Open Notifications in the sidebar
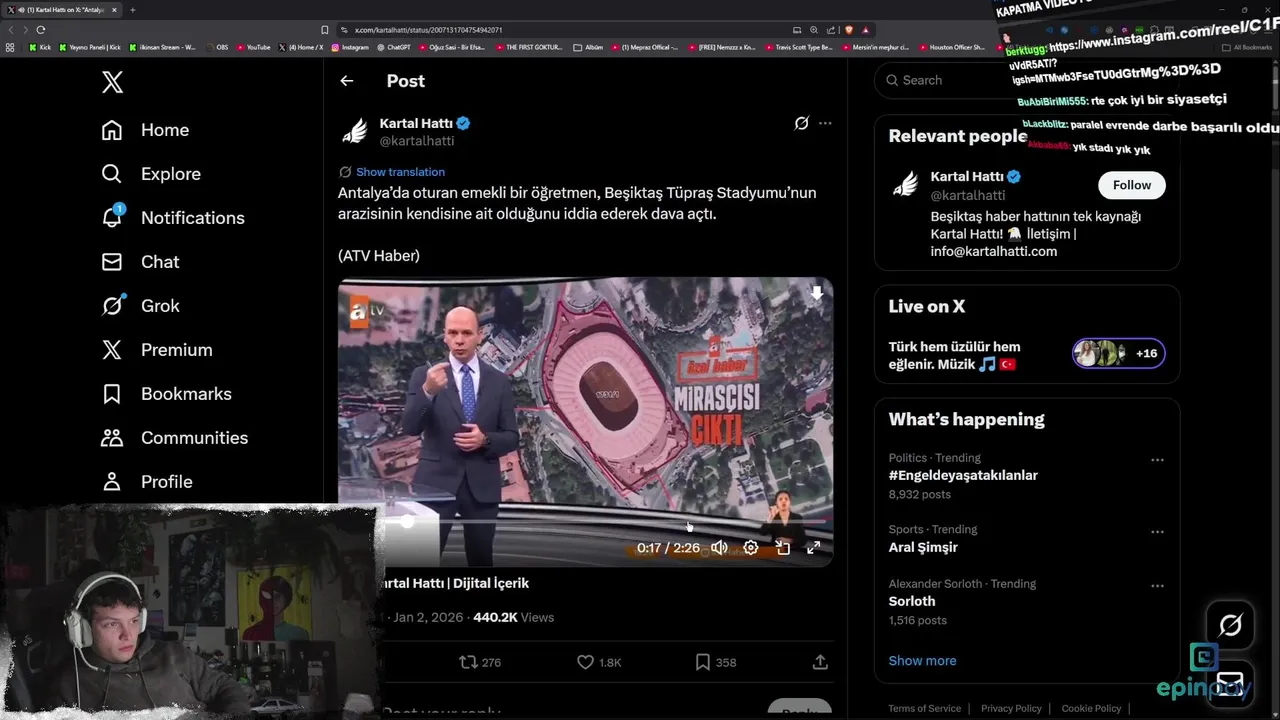 (x=172, y=218)
